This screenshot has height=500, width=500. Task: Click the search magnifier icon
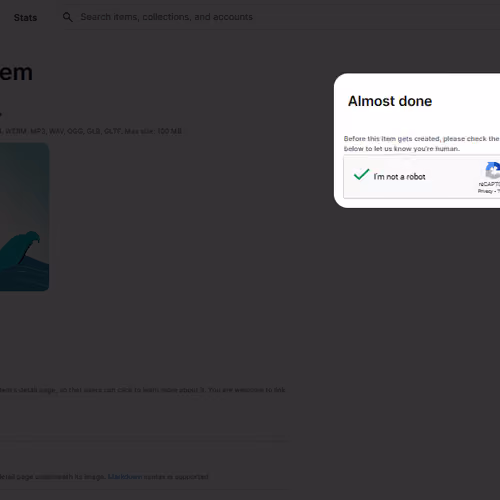68,17
